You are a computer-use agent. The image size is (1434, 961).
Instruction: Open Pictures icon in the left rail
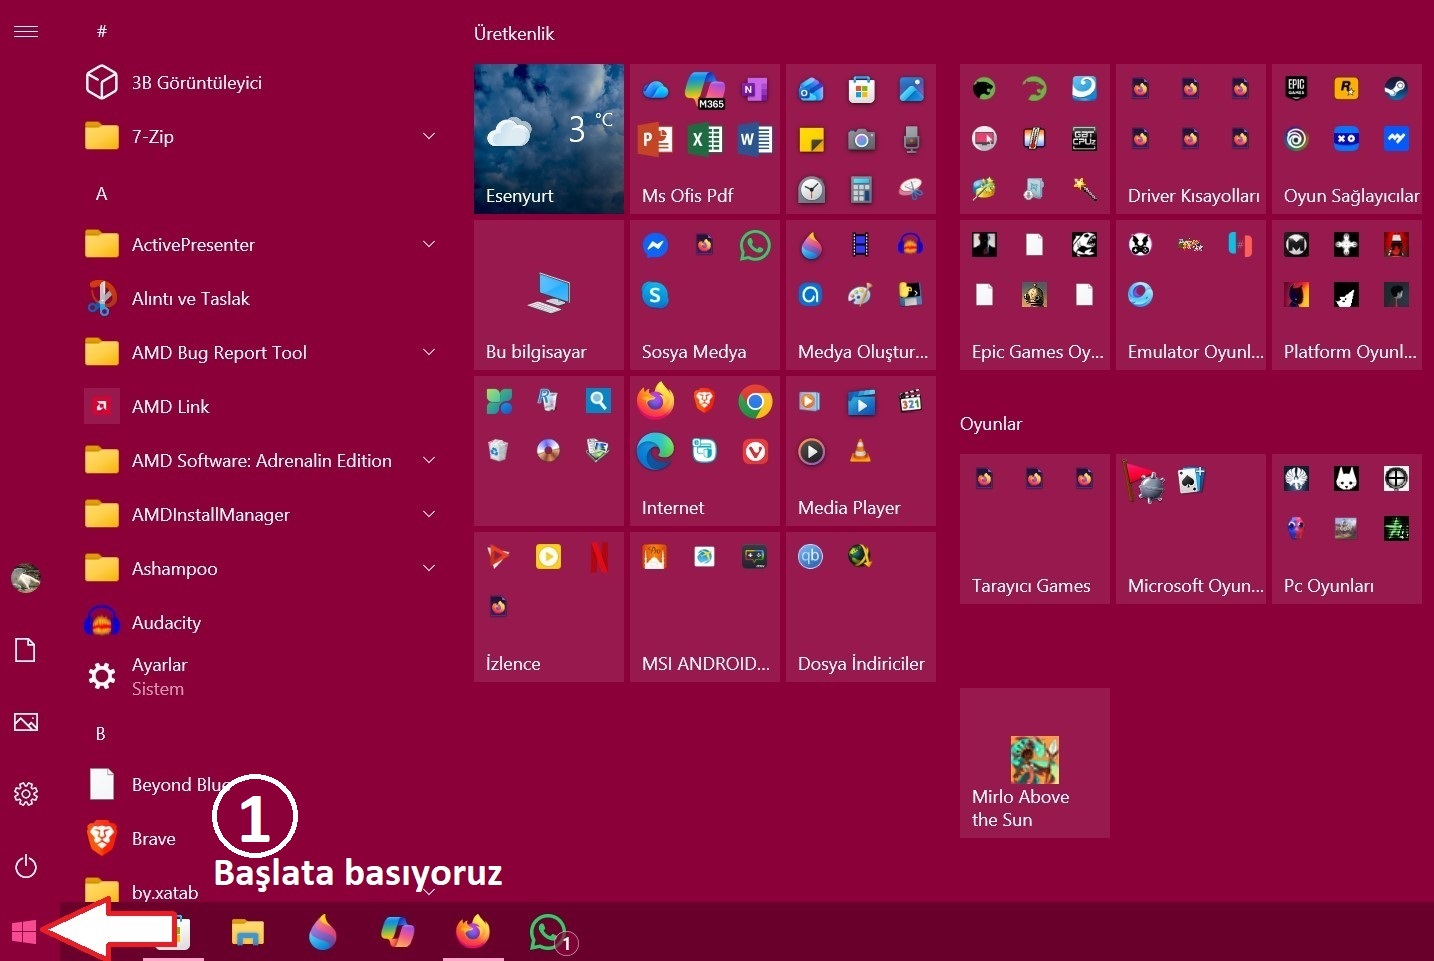coord(26,722)
